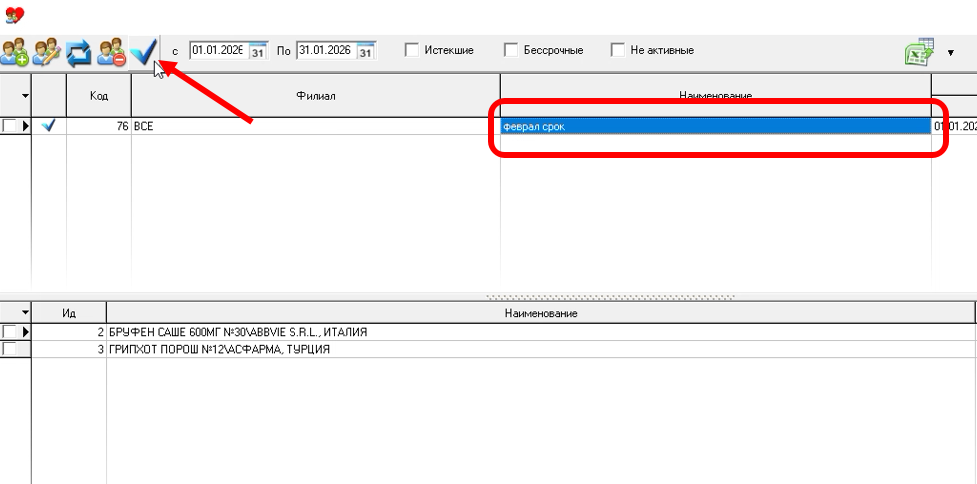
Task: Enable the Бессрочные checkbox
Action: [511, 50]
